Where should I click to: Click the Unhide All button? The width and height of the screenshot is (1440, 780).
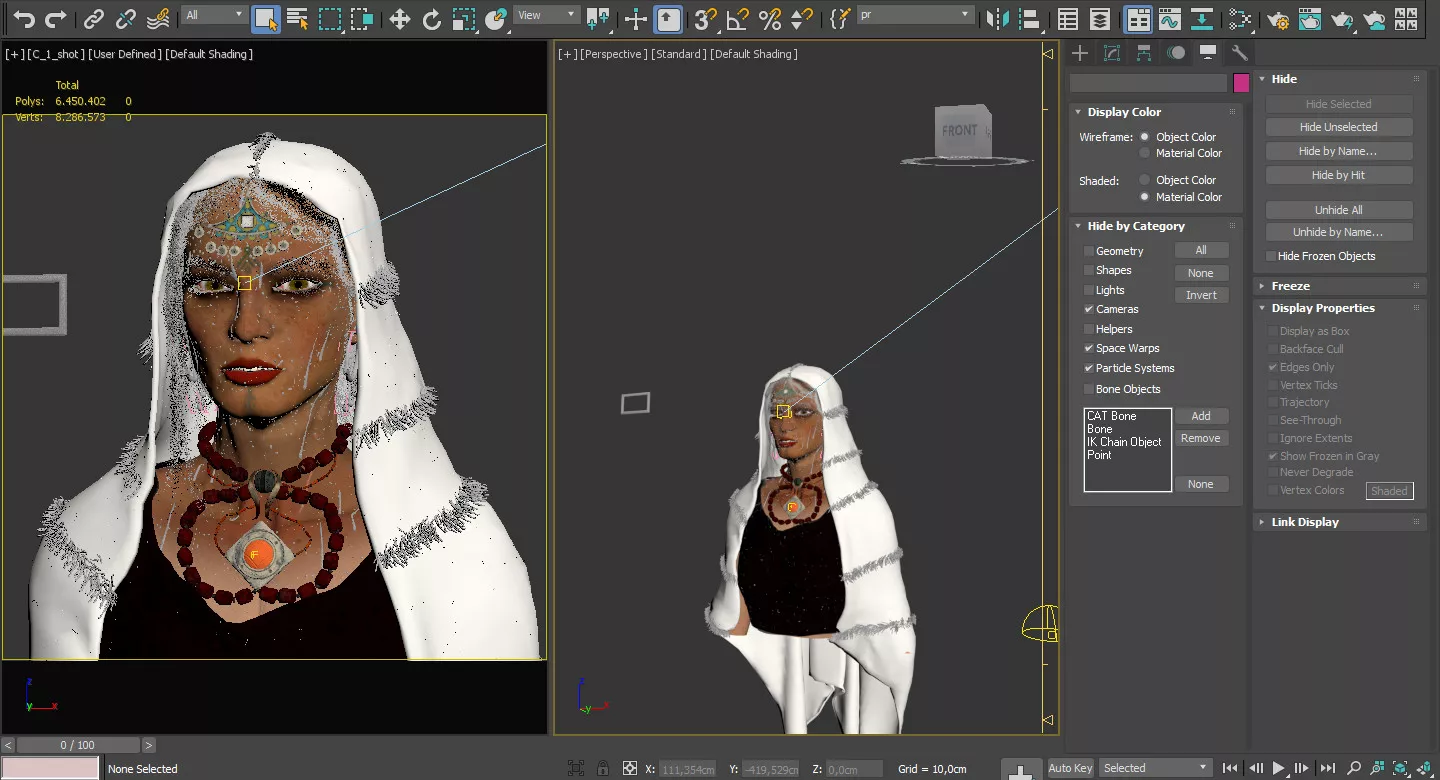pyautogui.click(x=1338, y=210)
